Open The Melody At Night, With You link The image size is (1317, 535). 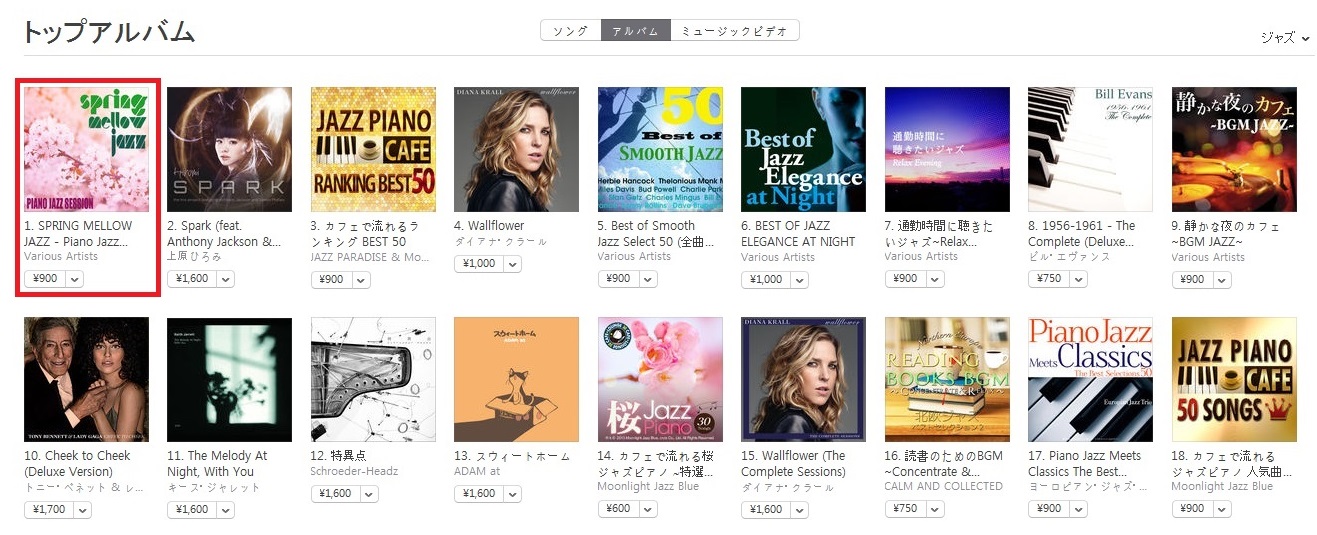click(x=217, y=464)
